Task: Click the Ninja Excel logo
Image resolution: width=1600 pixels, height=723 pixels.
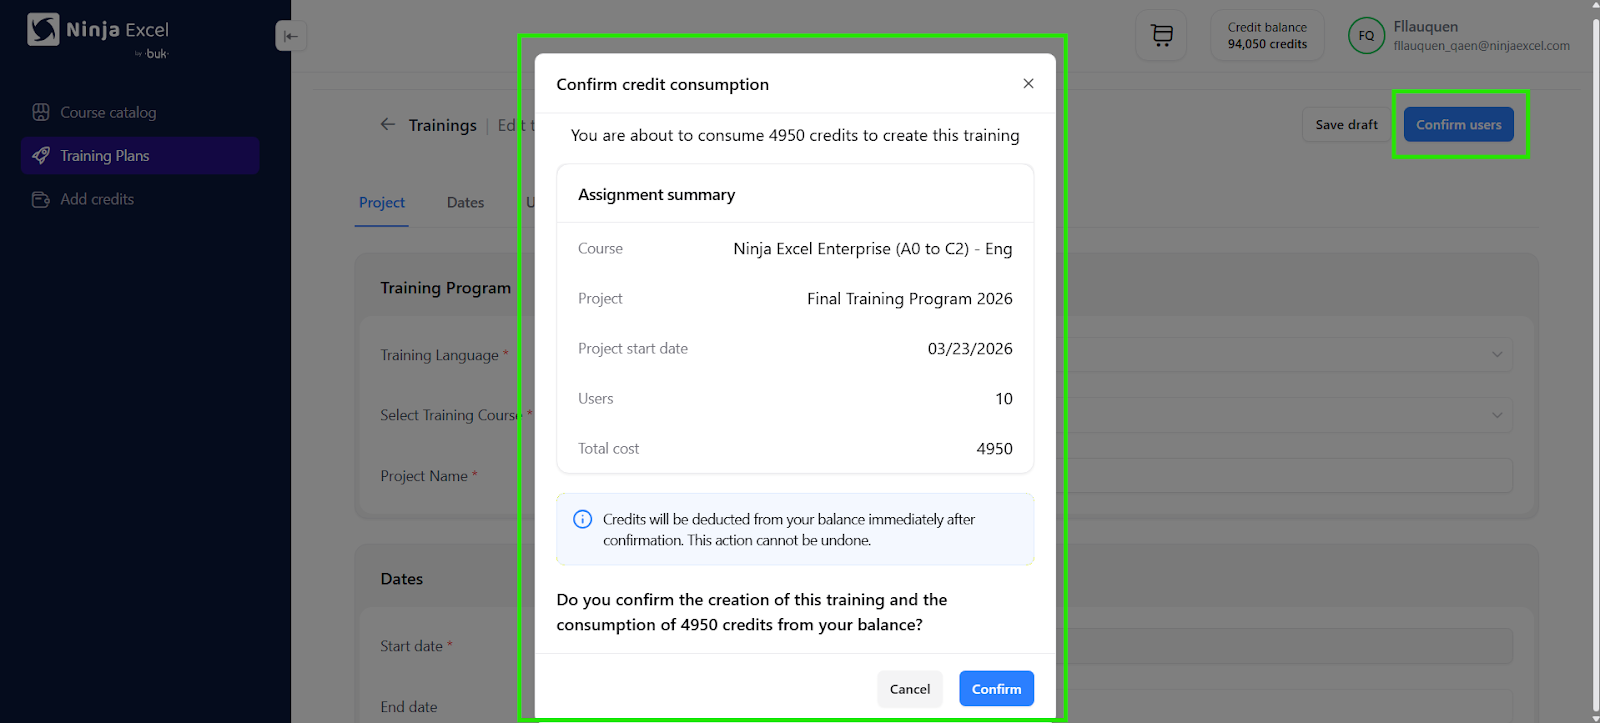Action: [98, 34]
